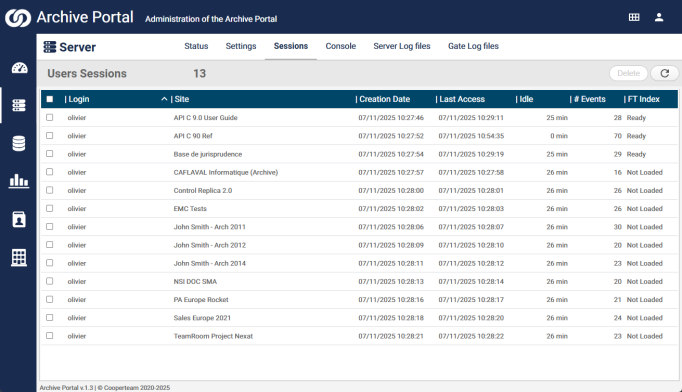682x392 pixels.
Task: Open the Console tab
Action: tap(341, 46)
